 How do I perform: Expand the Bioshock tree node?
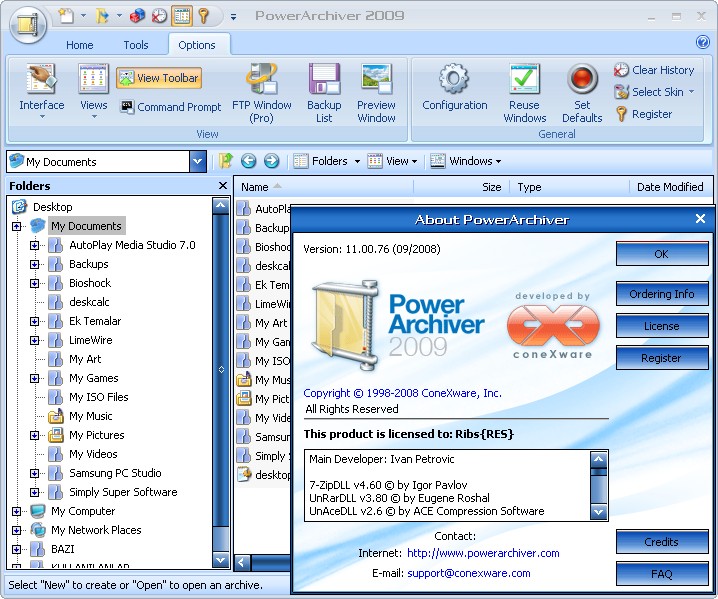pyautogui.click(x=34, y=283)
